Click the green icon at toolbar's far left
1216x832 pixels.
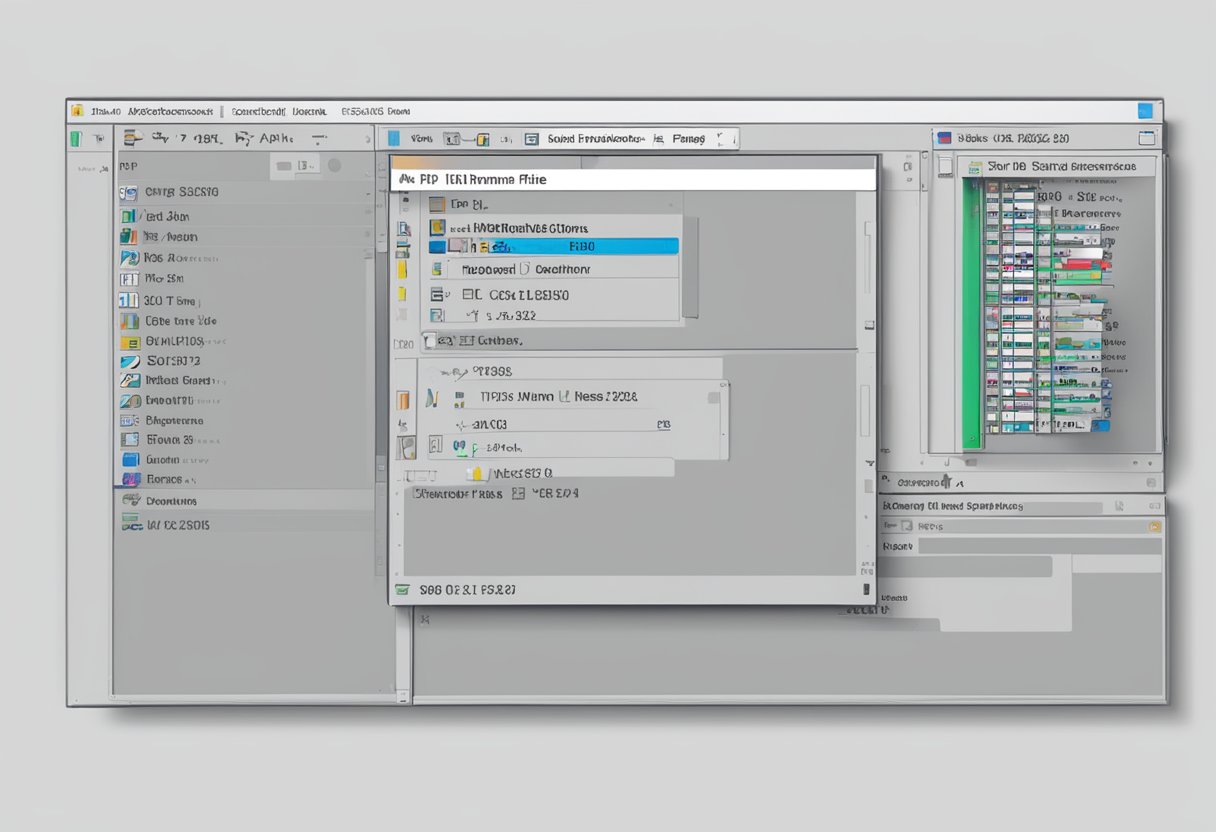click(x=75, y=140)
